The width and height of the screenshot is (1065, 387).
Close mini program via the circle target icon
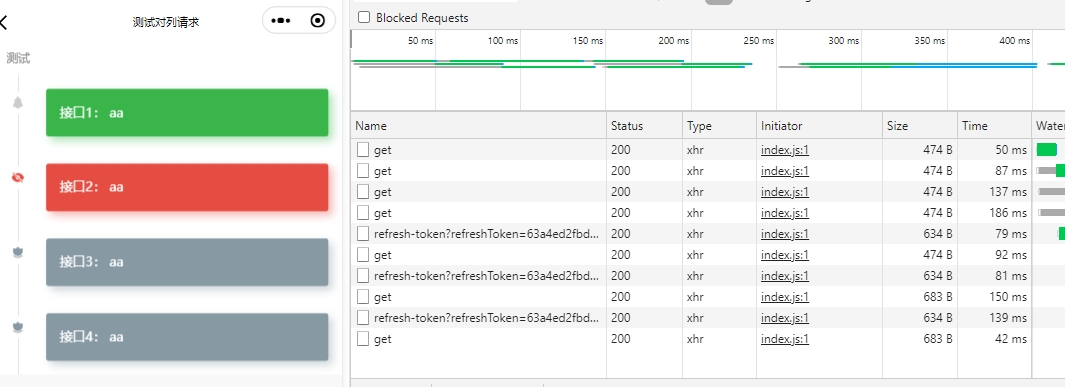coord(317,20)
